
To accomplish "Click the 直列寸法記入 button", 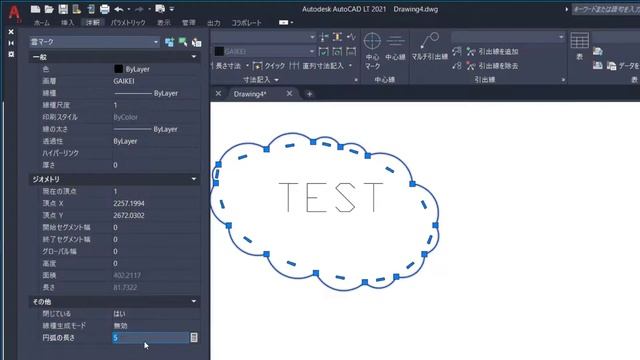I will (x=318, y=66).
